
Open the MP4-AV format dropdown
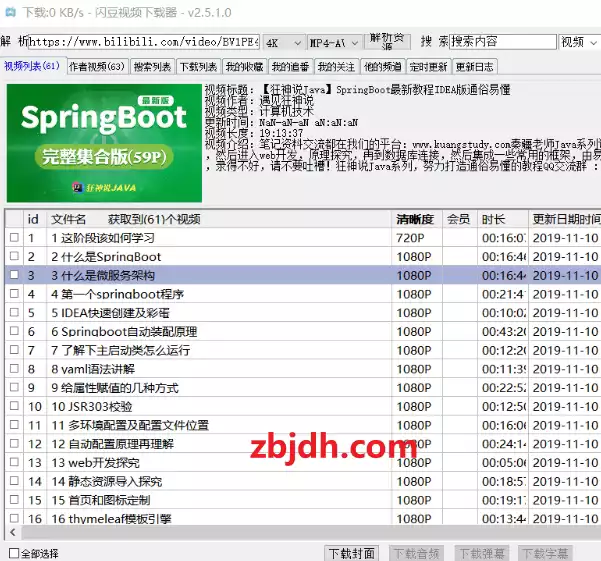(334, 43)
